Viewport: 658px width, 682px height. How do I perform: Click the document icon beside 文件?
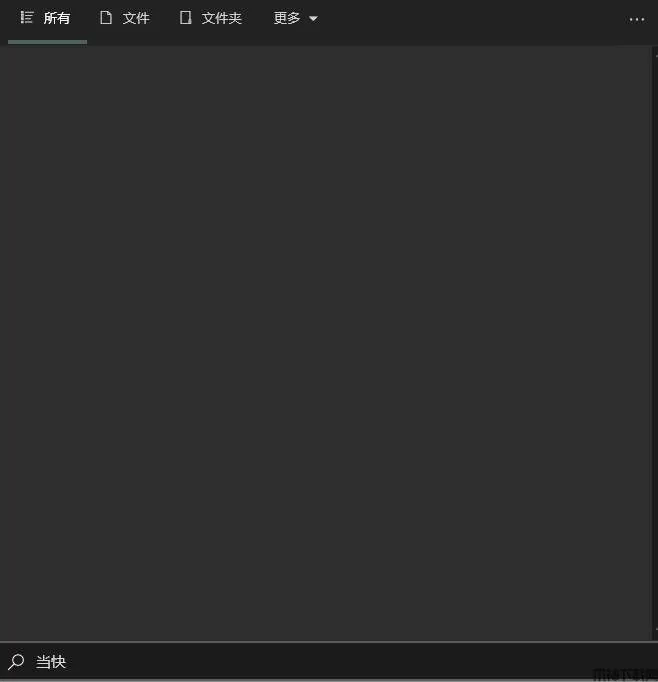point(106,18)
